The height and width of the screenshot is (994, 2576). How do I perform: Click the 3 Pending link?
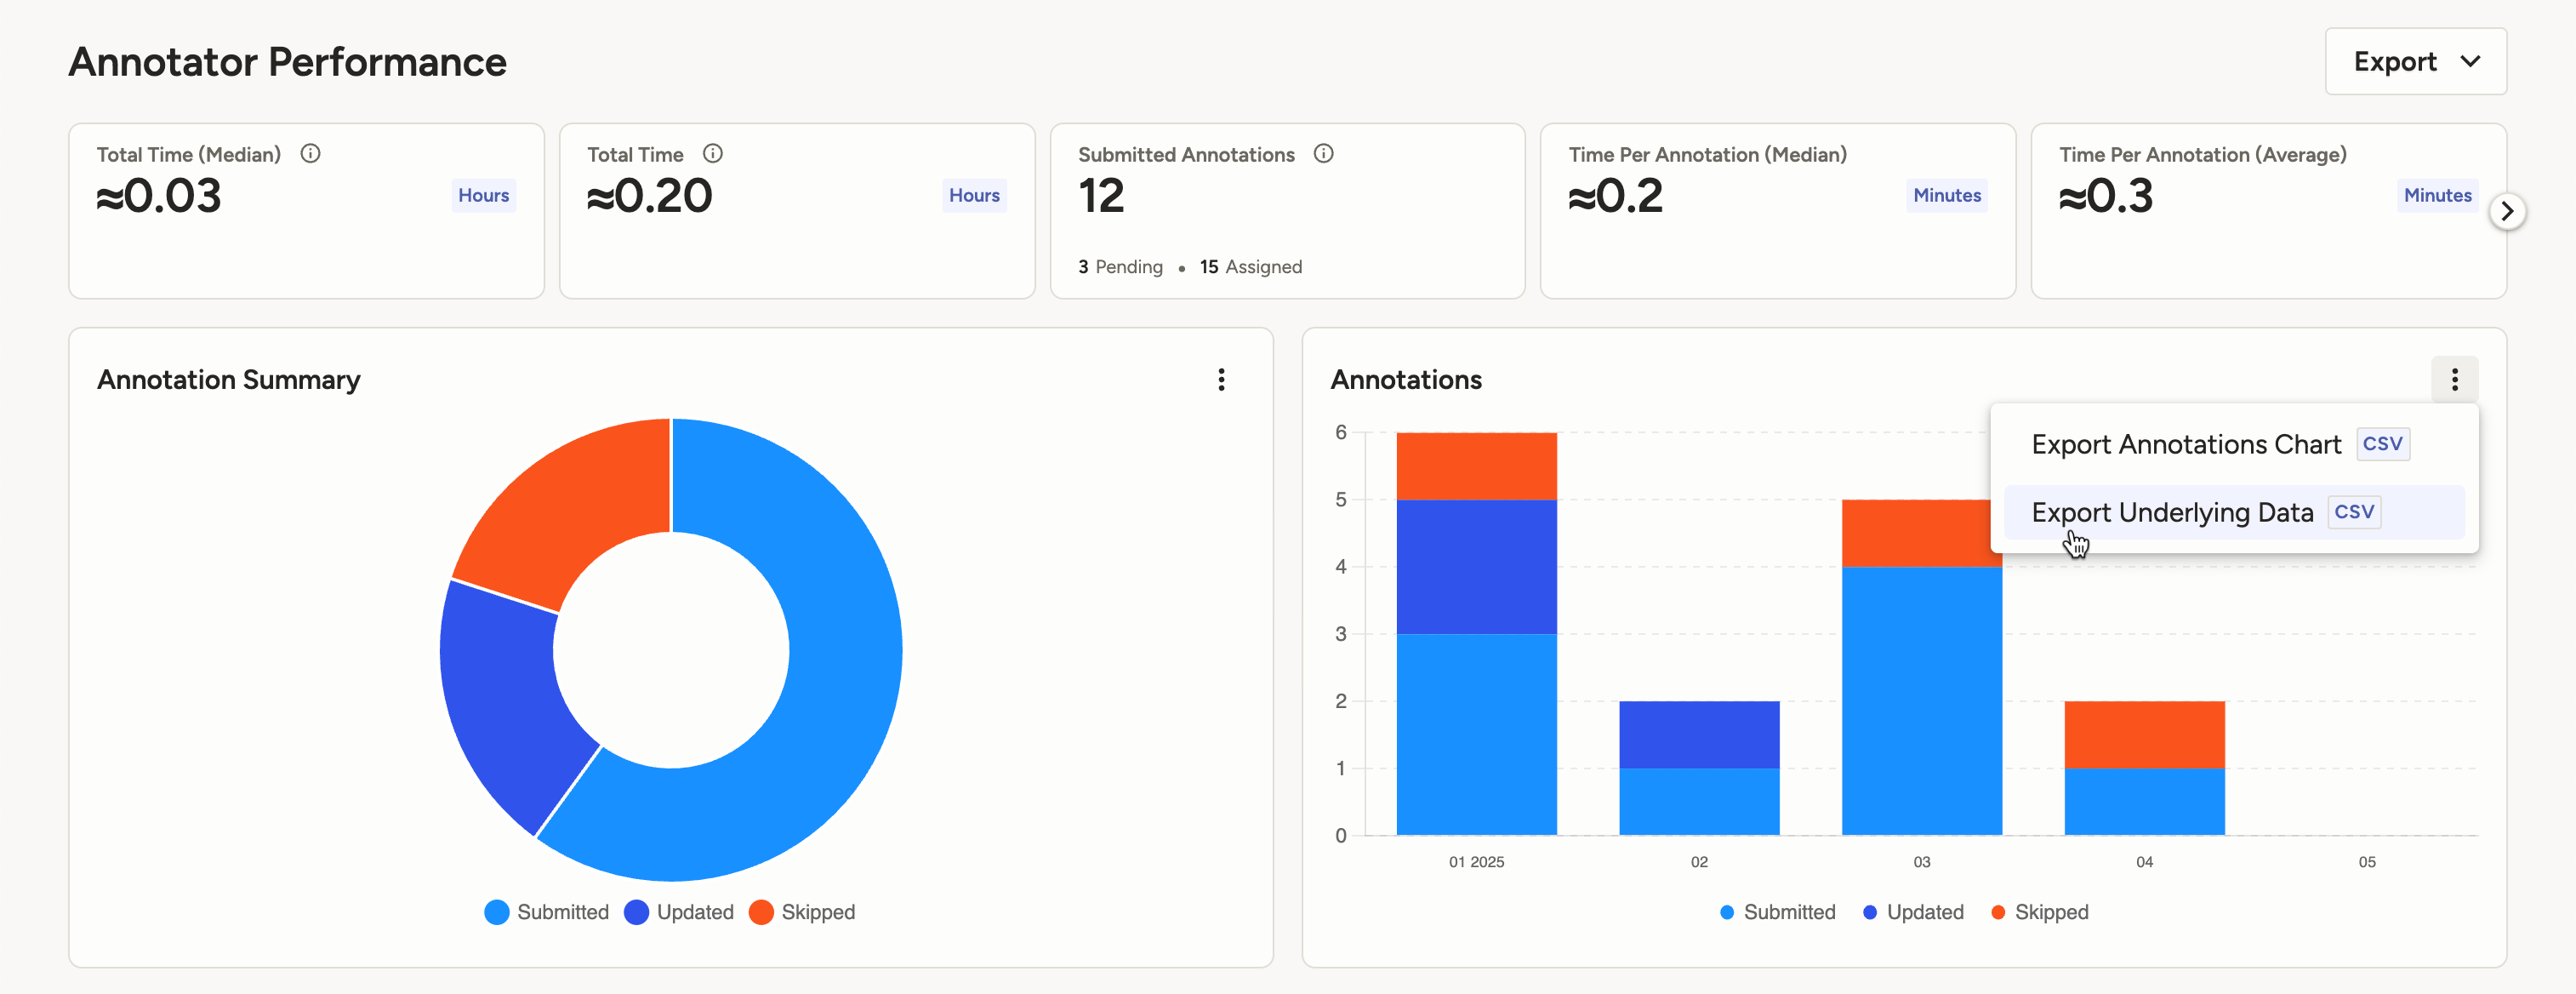(1120, 266)
